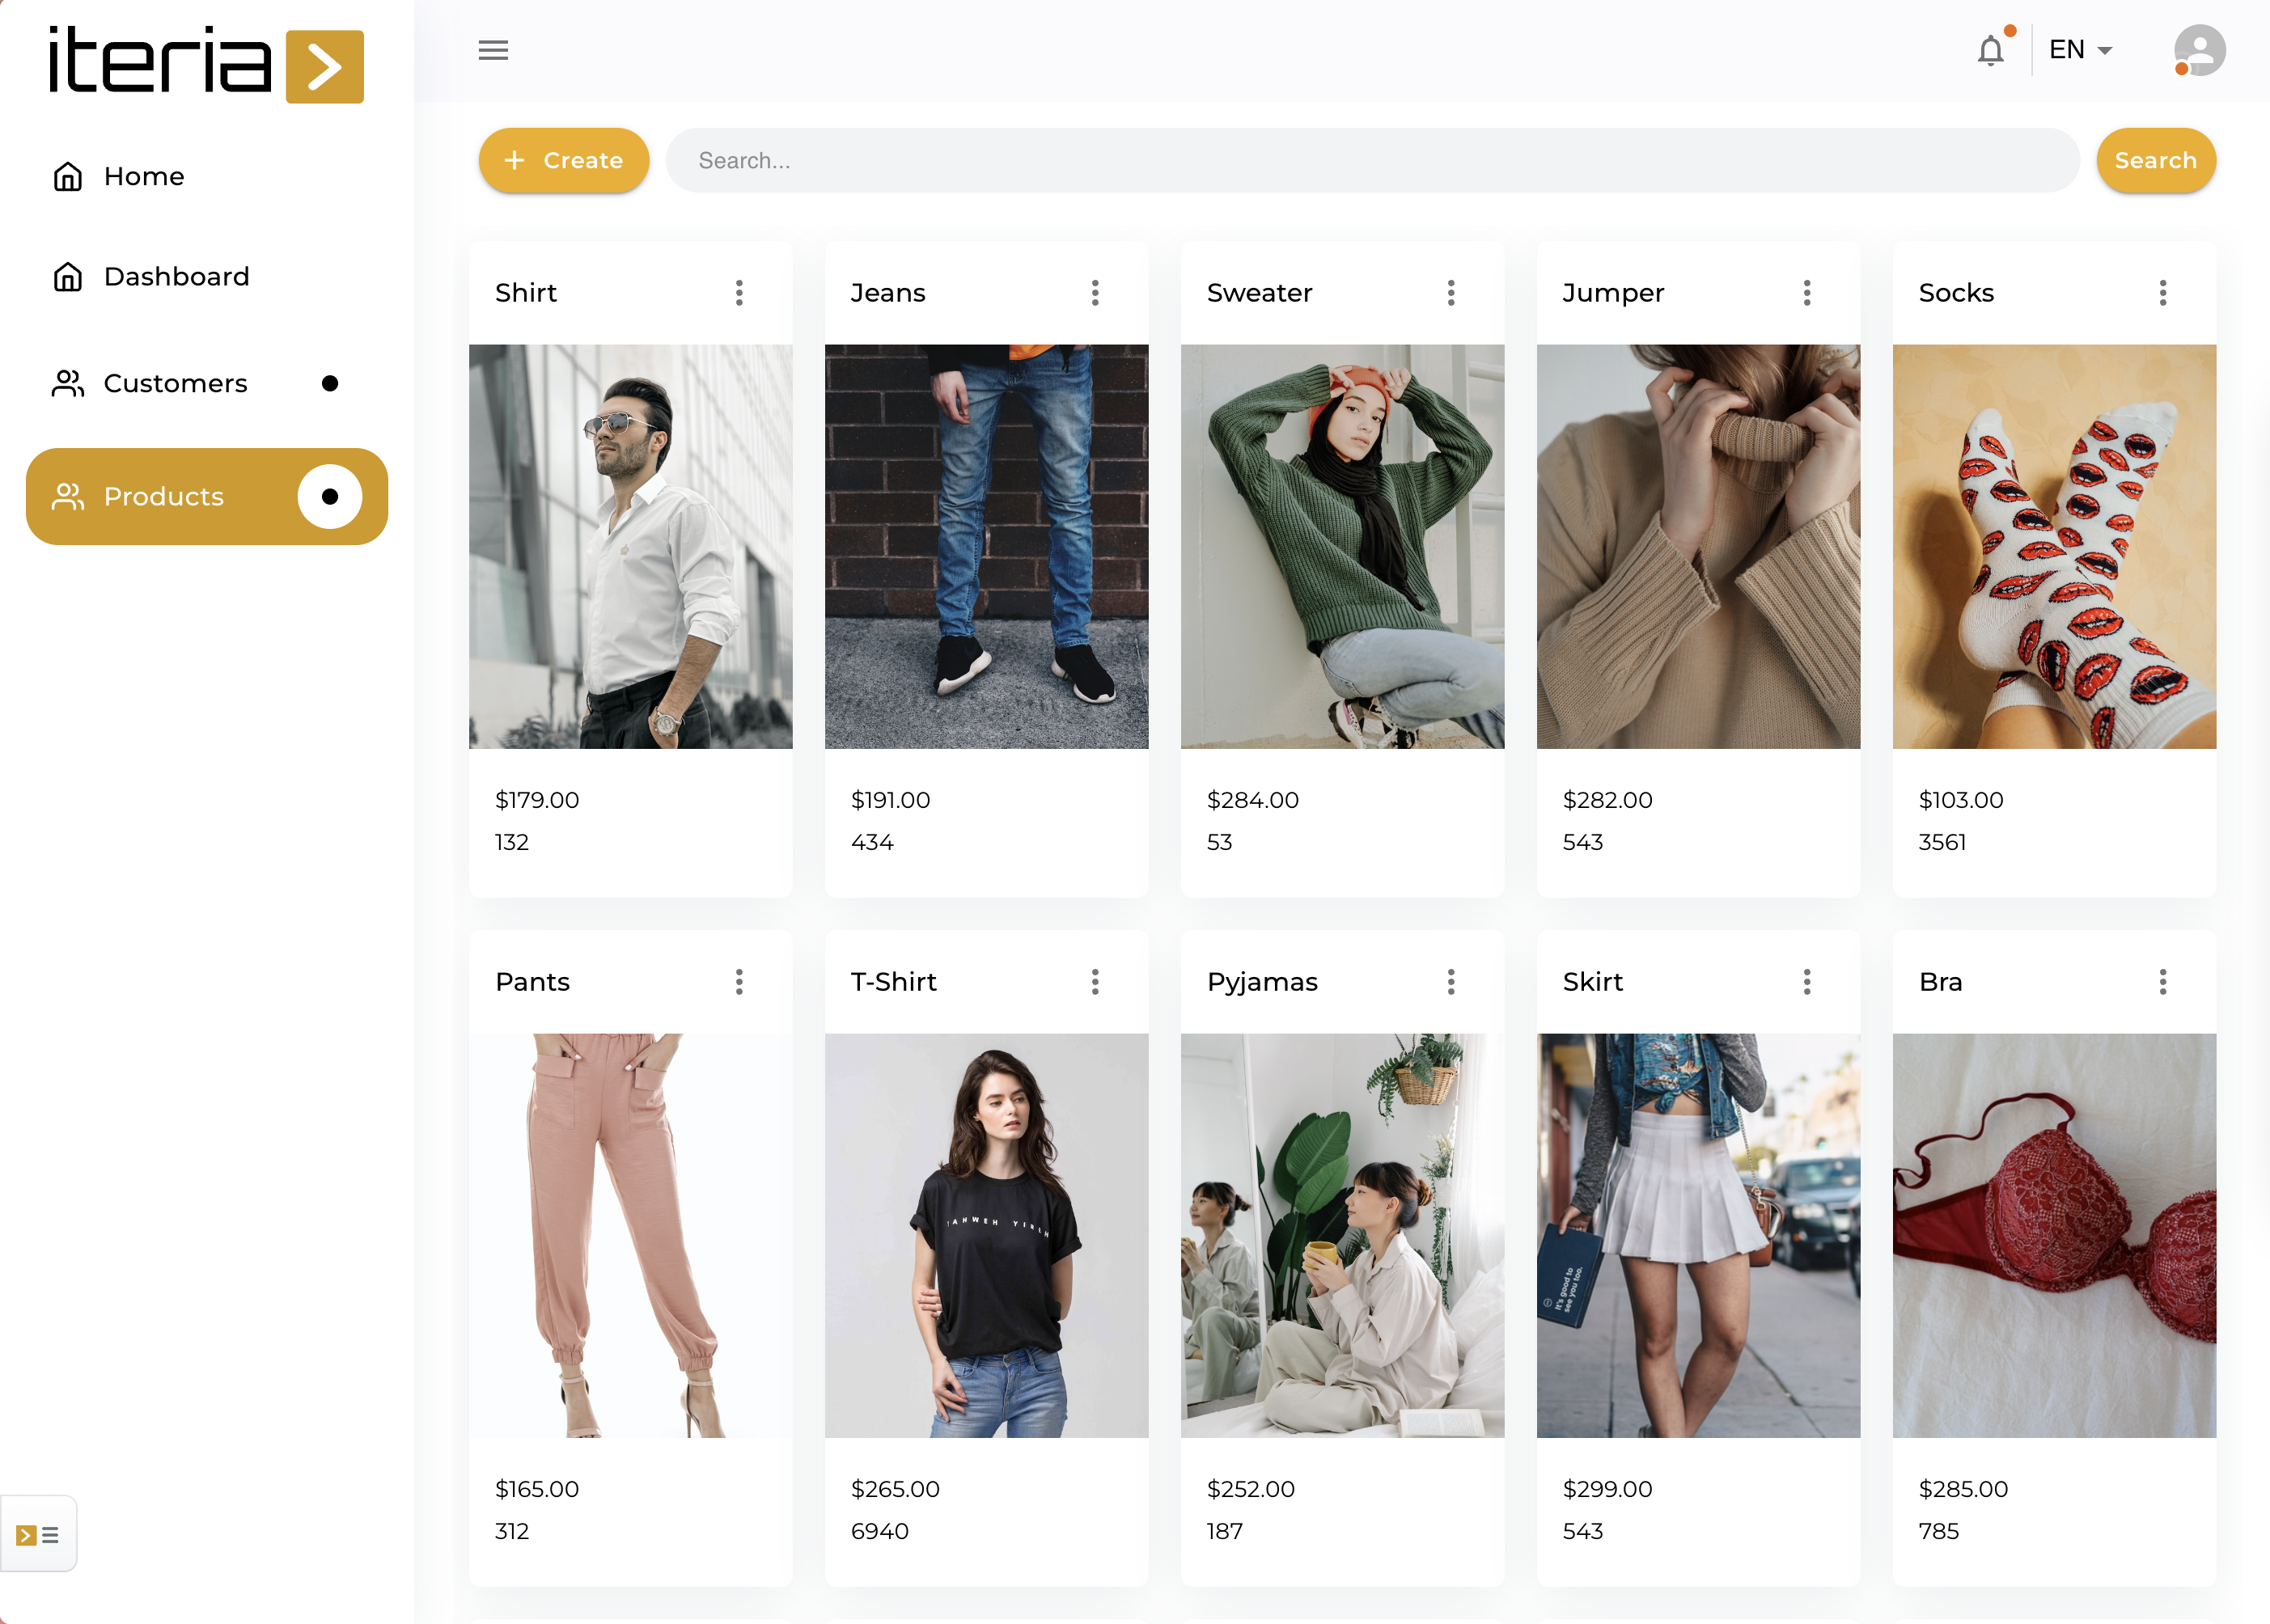2270x1624 pixels.
Task: Open three-dot menu on Pyjamas card
Action: point(1450,982)
